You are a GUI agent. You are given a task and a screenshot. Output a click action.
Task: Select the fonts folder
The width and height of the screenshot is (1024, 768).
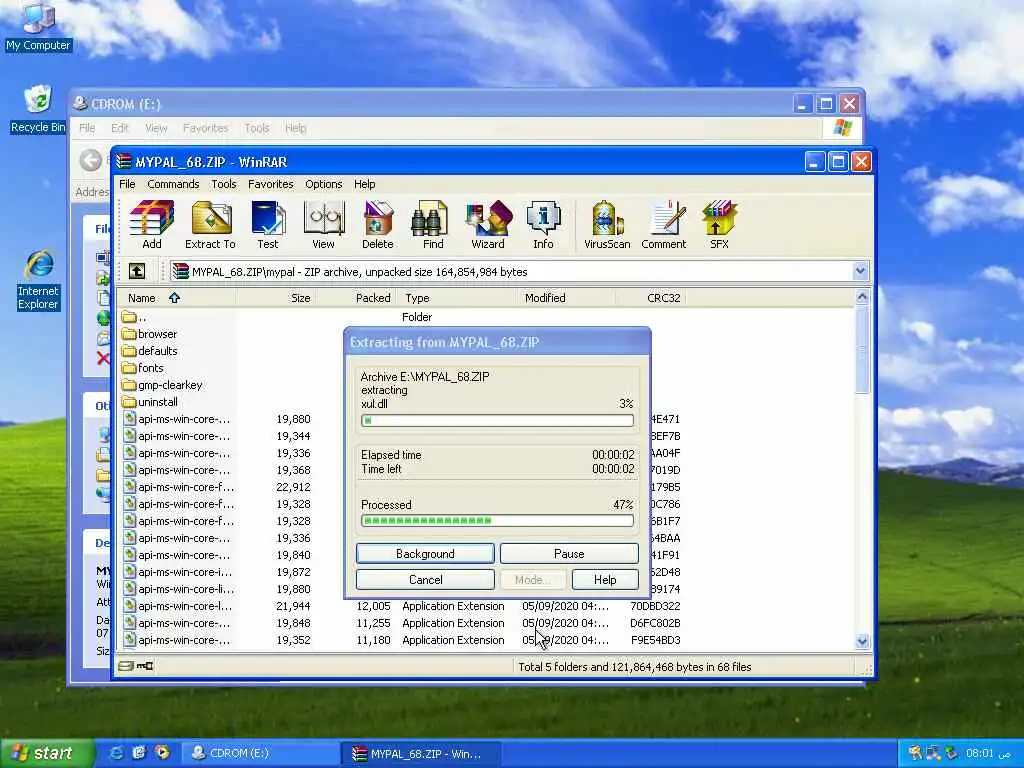click(142, 368)
